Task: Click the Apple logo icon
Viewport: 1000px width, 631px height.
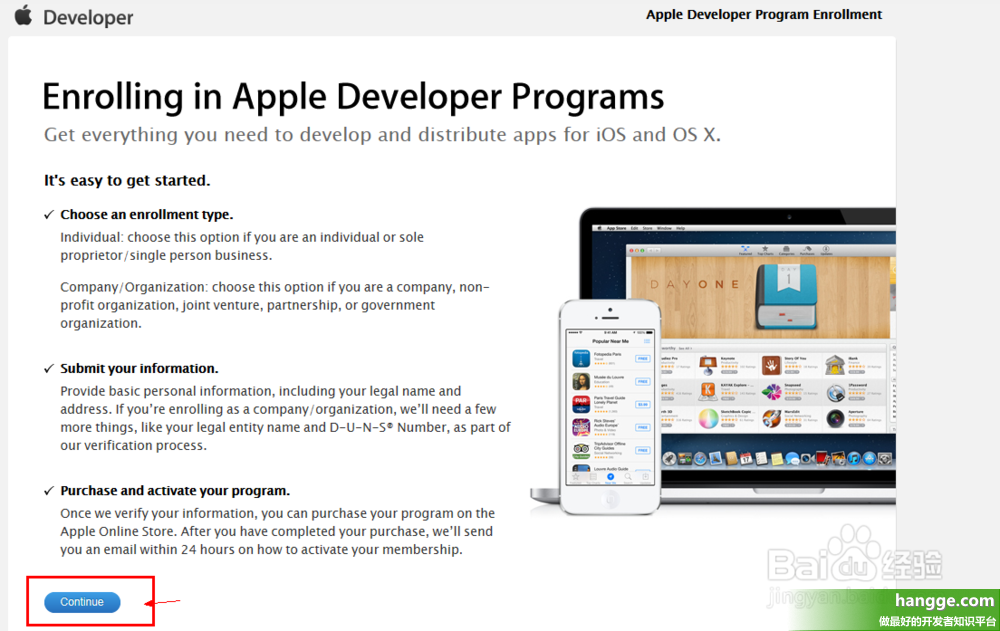Action: pos(24,15)
